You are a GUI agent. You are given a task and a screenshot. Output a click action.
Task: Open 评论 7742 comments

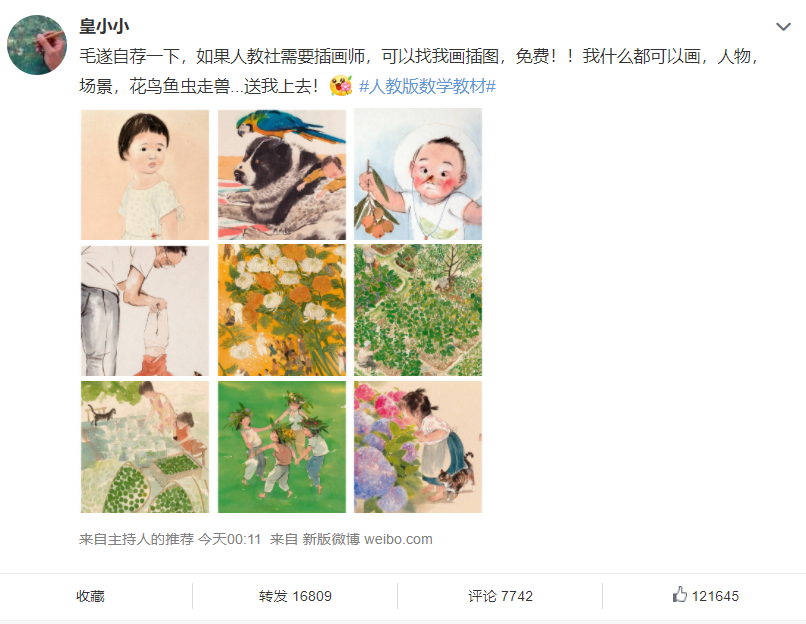tap(500, 596)
